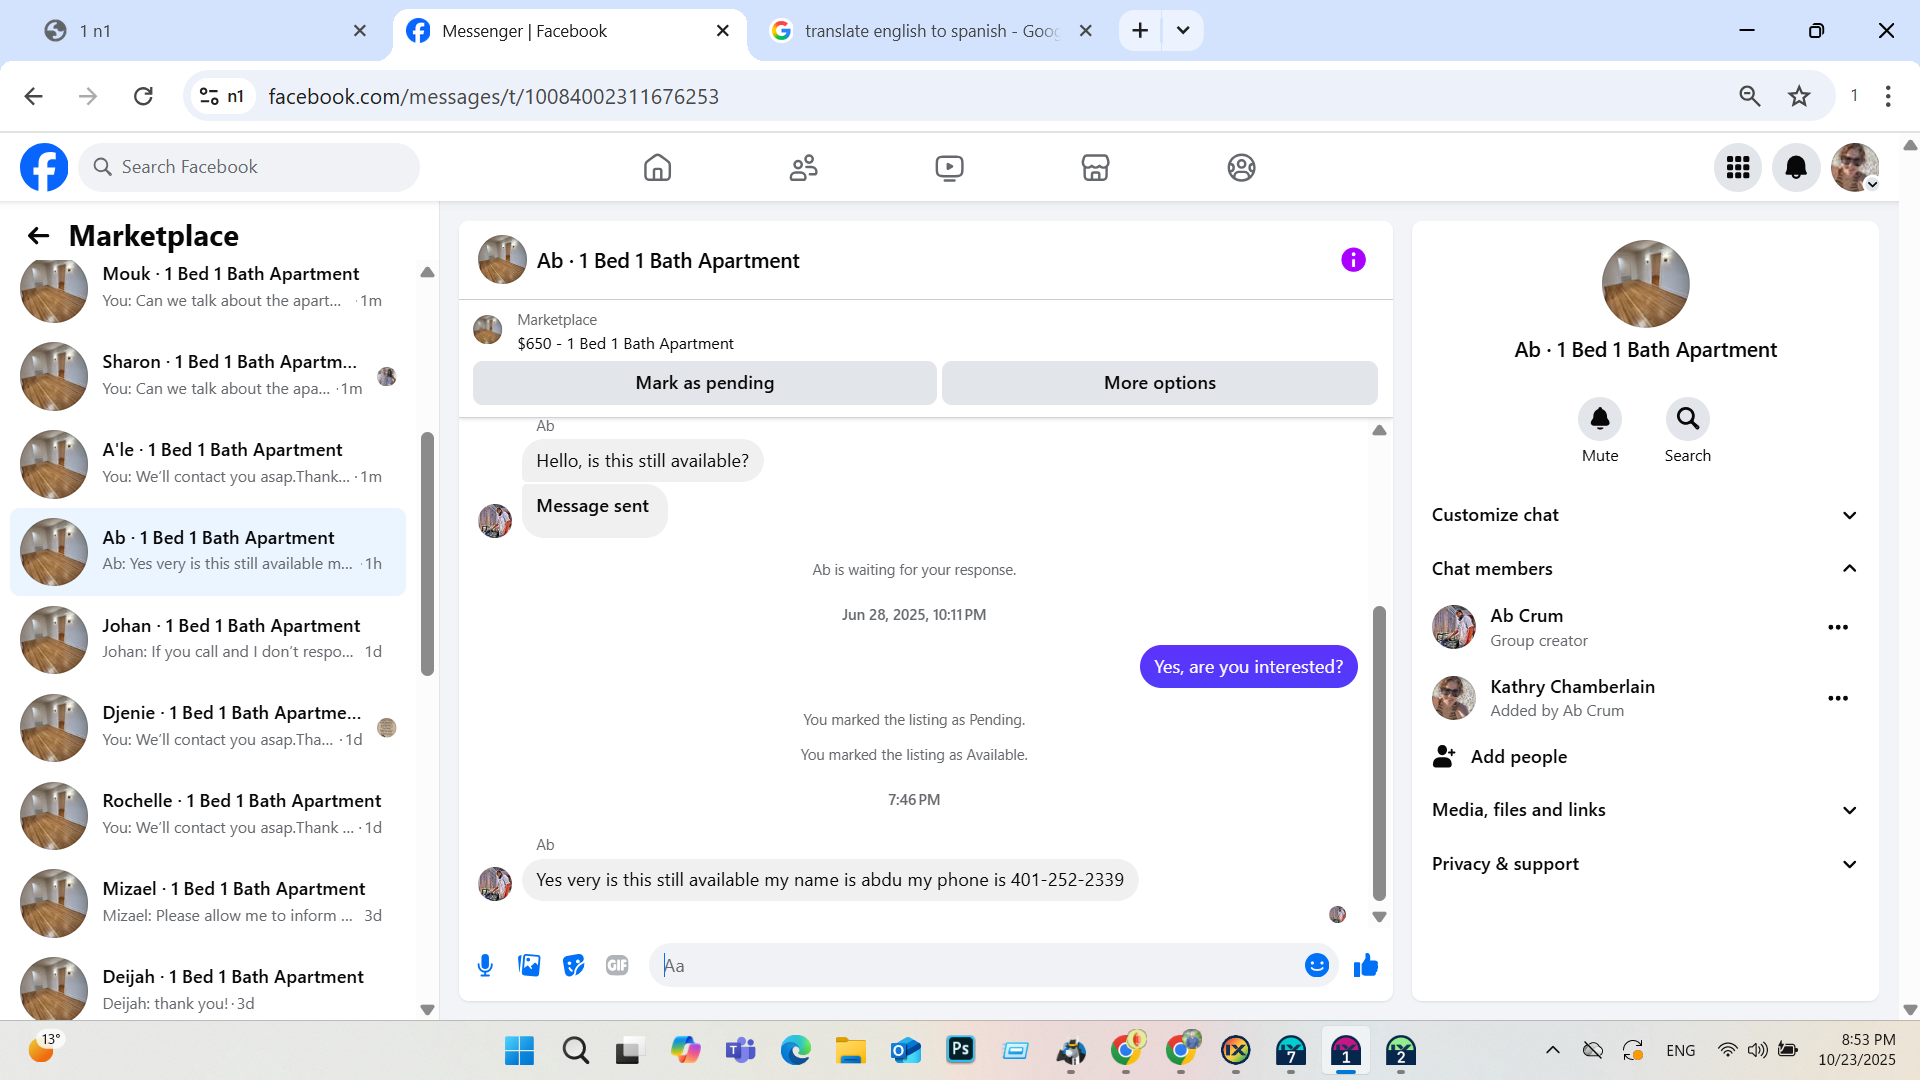
Task: Send a thumbs up like
Action: point(1365,965)
